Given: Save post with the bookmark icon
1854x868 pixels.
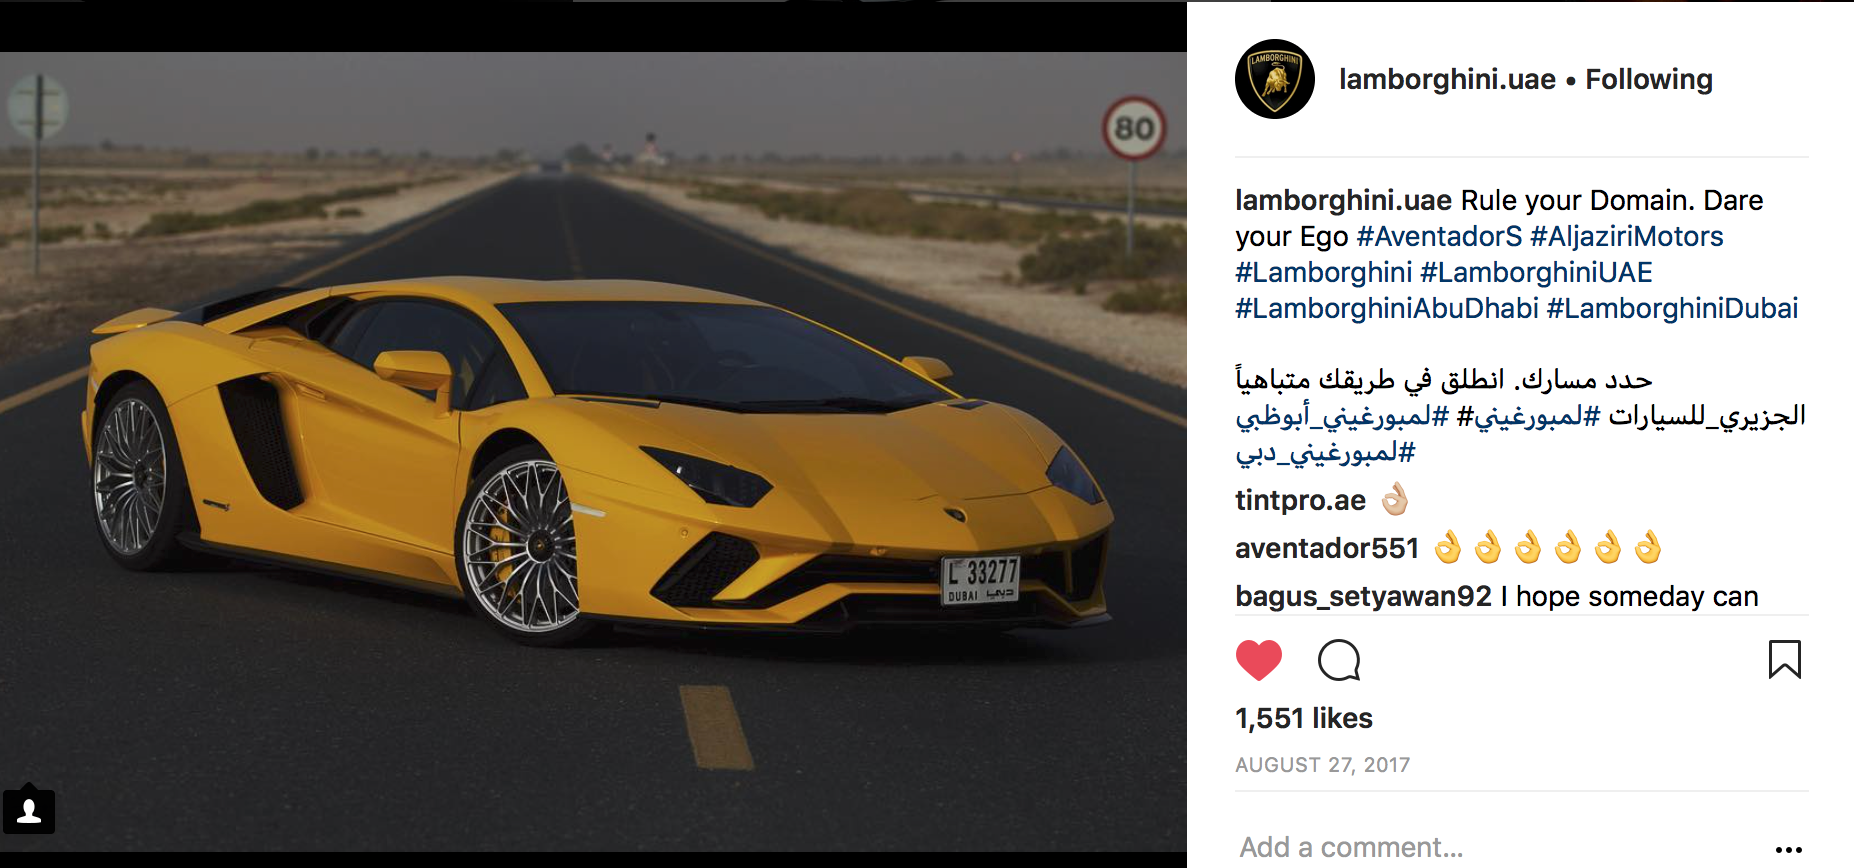Looking at the screenshot, I should coord(1785,660).
